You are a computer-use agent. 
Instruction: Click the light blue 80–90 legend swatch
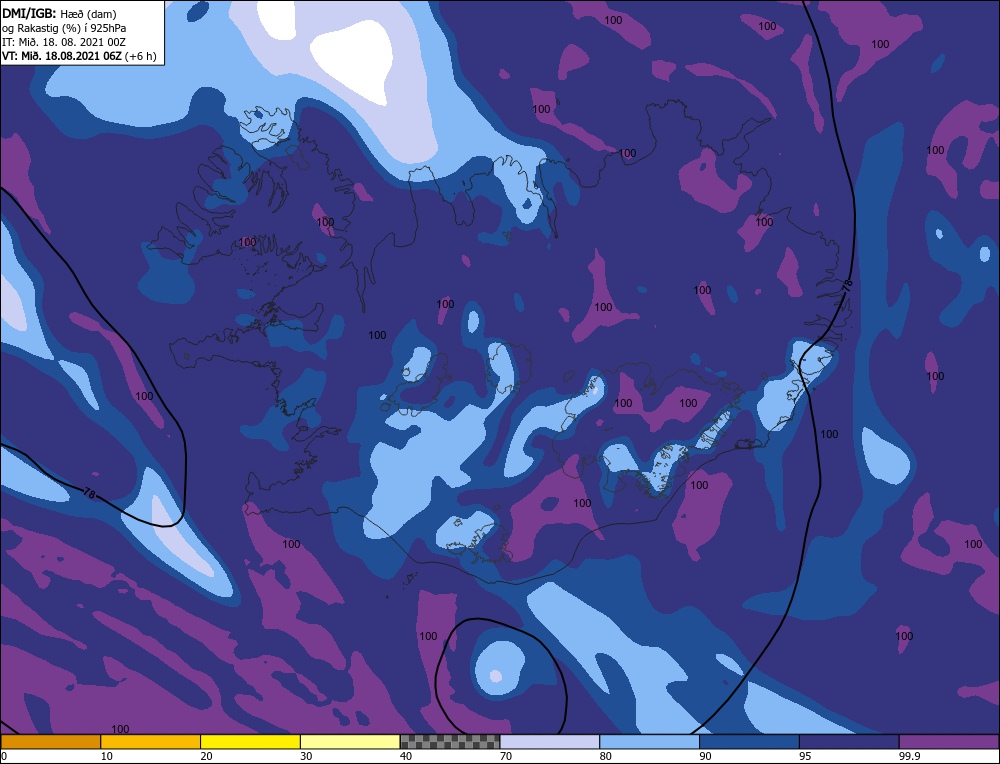click(x=649, y=742)
